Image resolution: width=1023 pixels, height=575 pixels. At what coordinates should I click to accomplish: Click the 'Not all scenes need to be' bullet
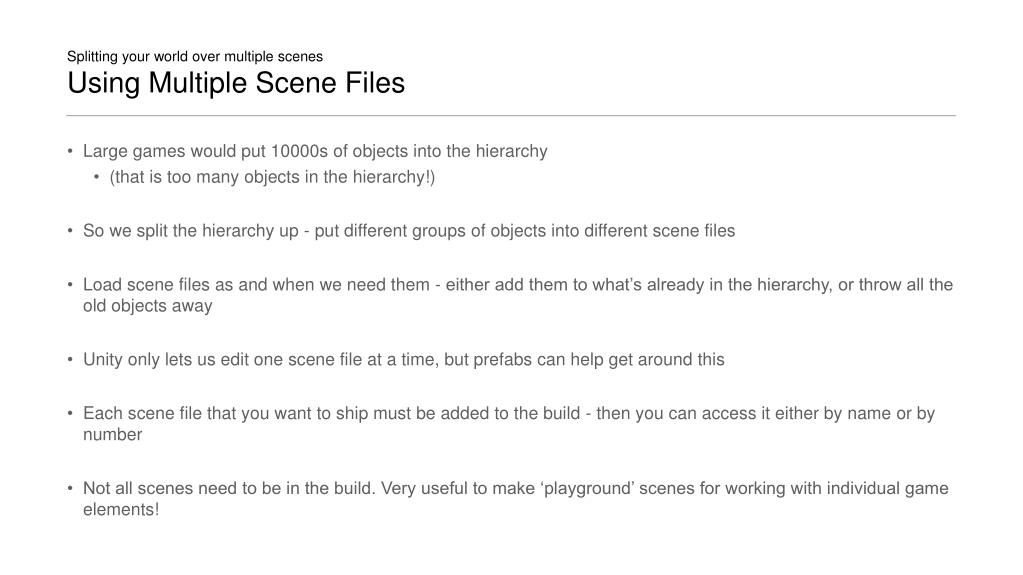[x=515, y=499]
